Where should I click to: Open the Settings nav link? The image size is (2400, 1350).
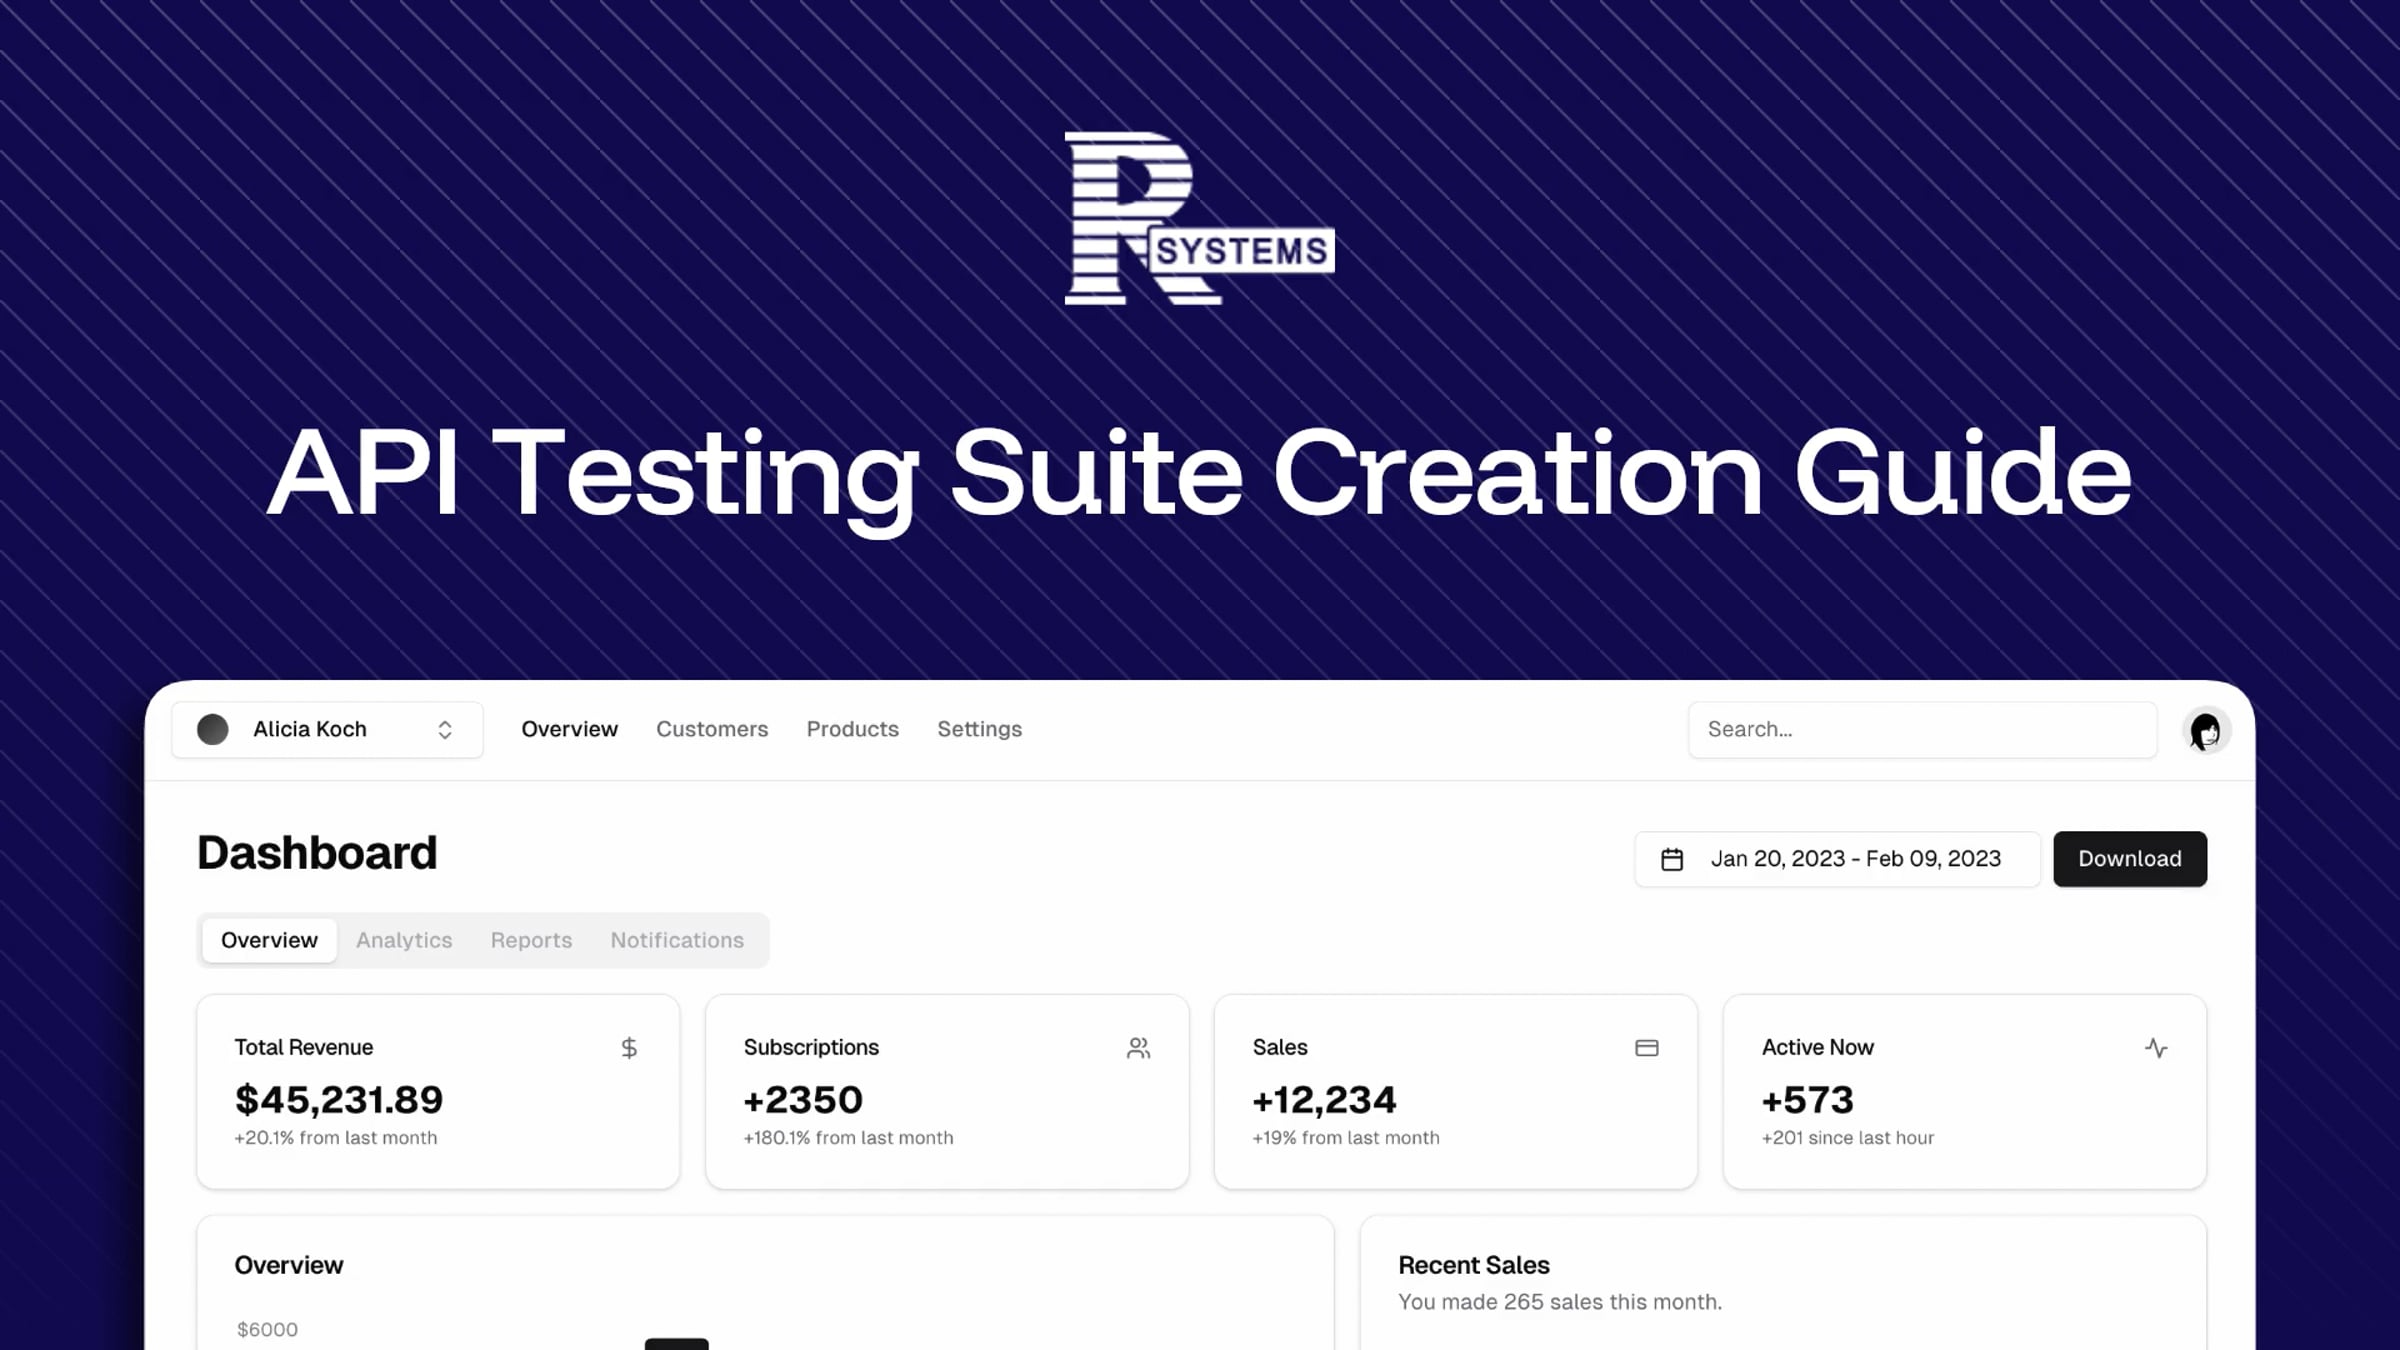980,730
